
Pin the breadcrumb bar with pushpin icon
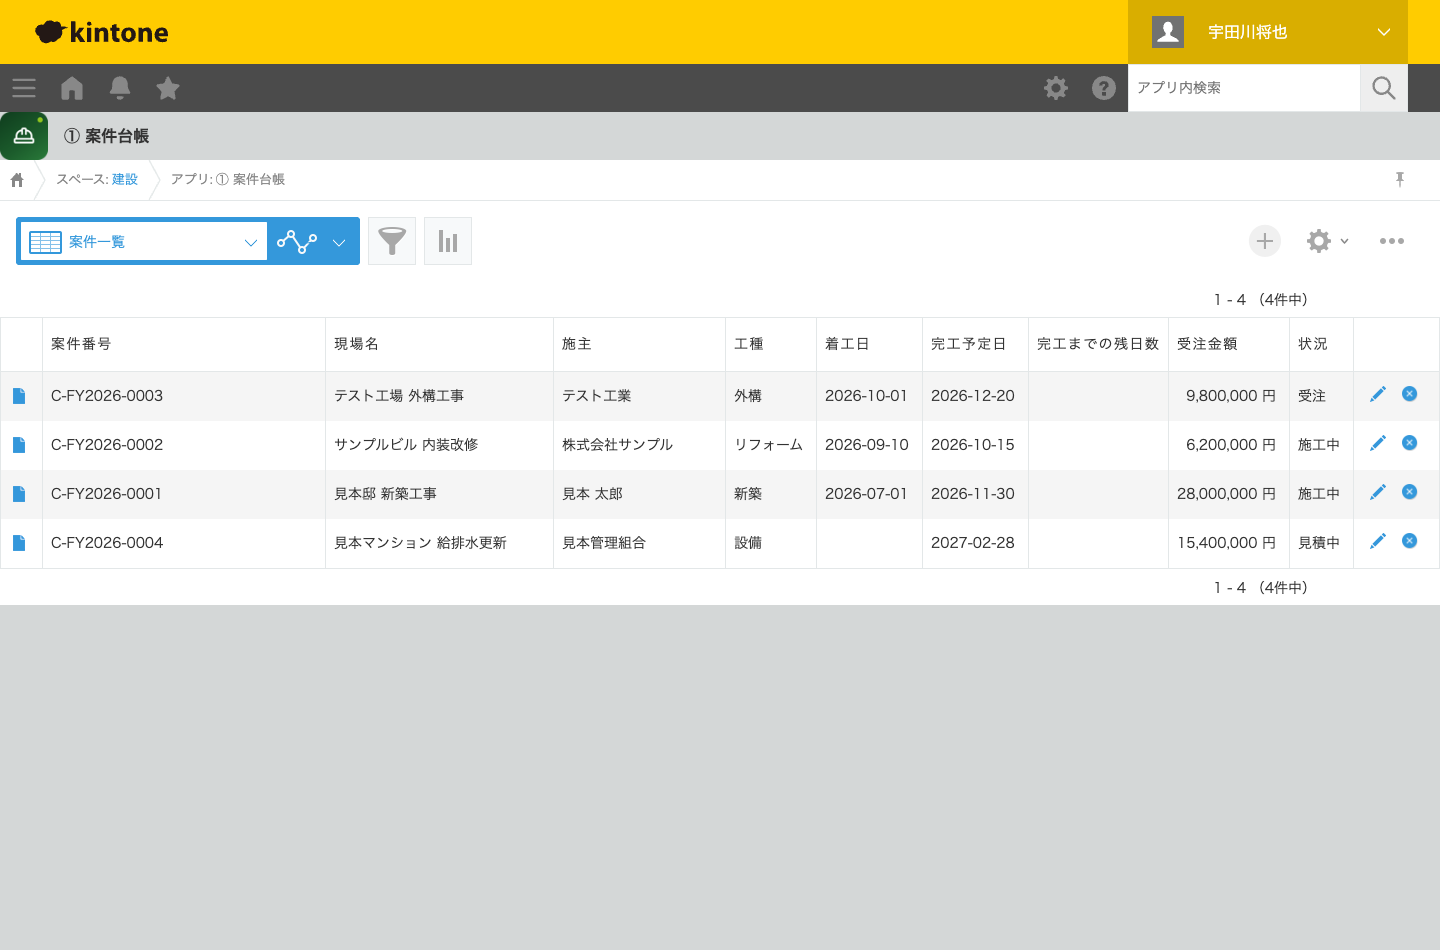point(1400,179)
